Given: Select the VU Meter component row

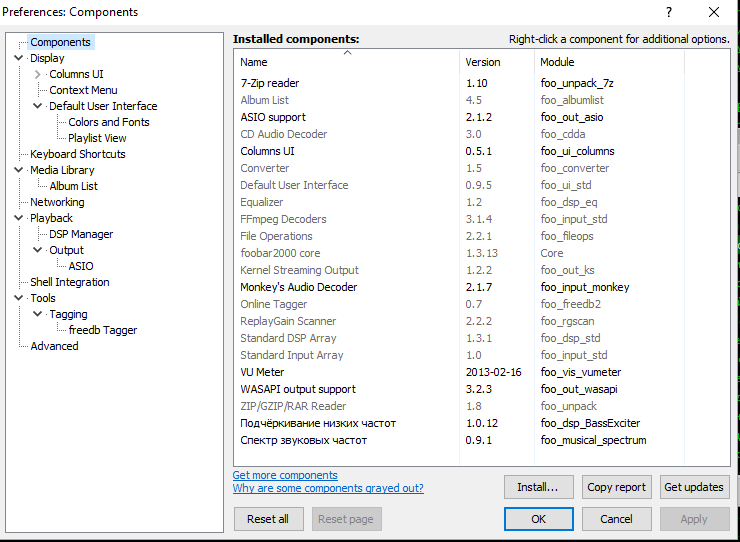Looking at the screenshot, I should pyautogui.click(x=263, y=372).
